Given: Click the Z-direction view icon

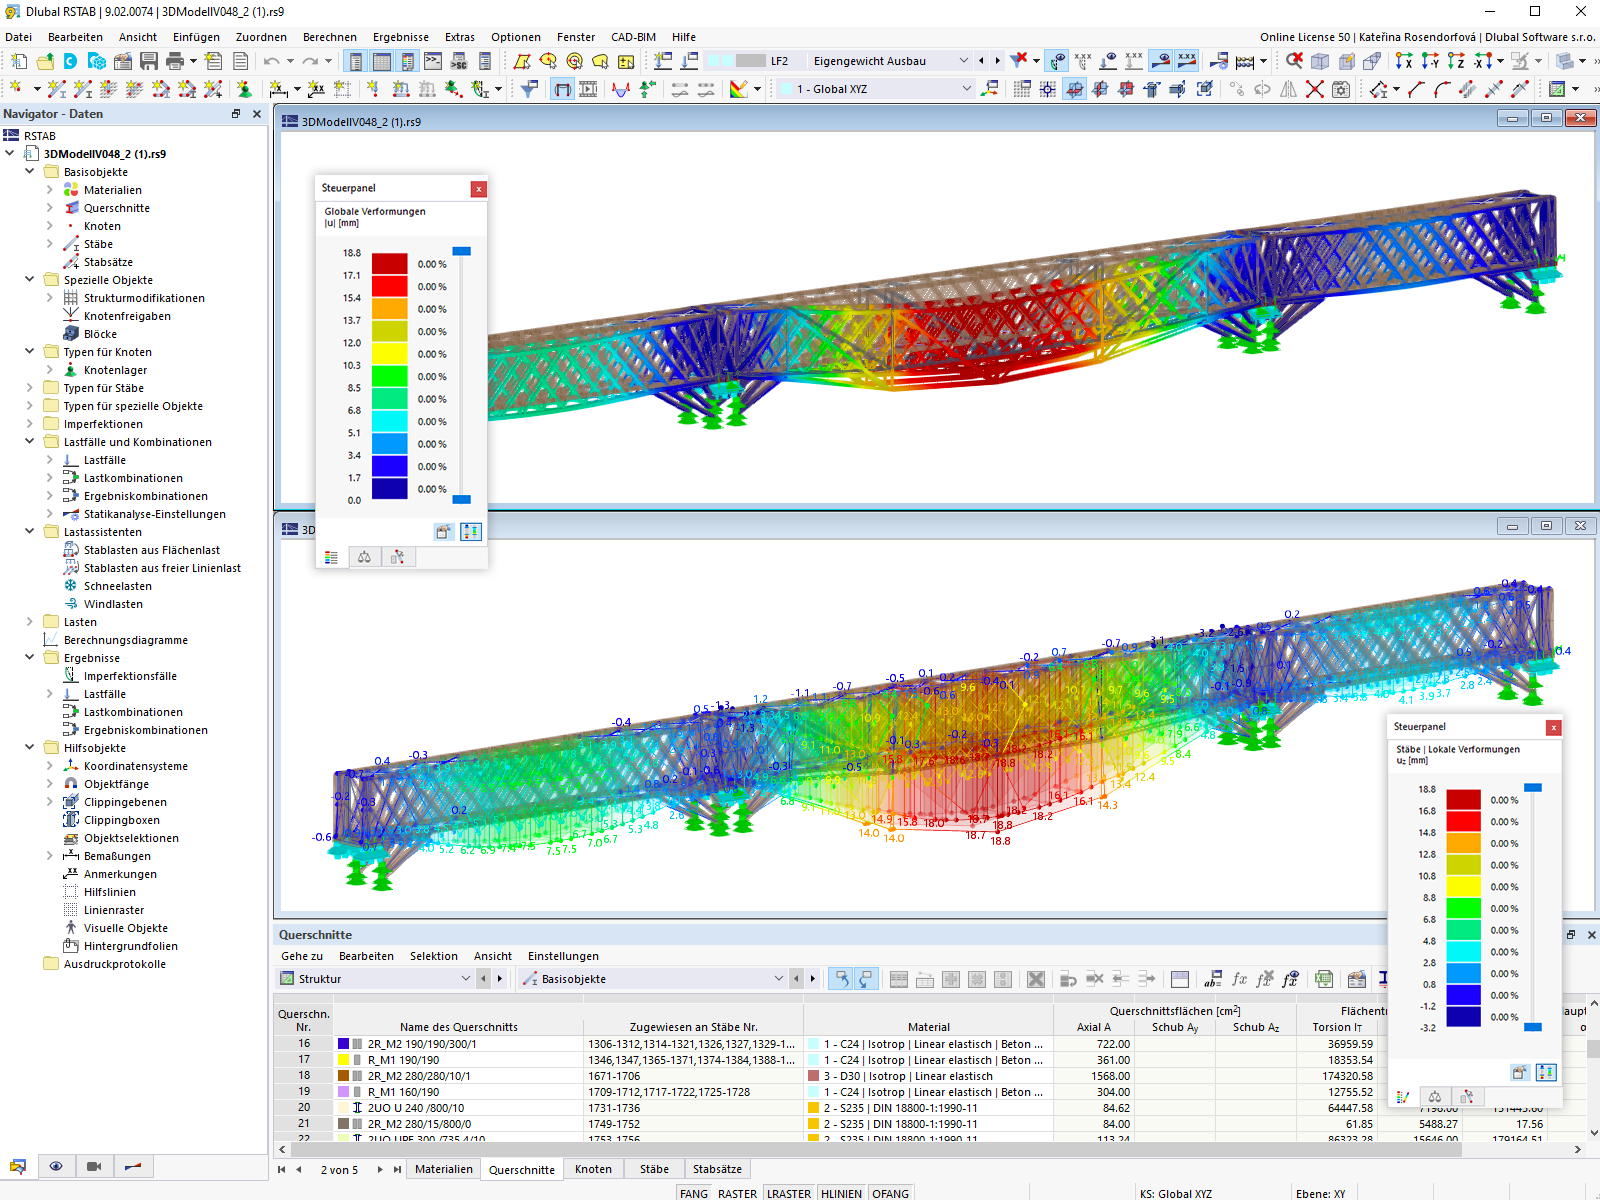Looking at the screenshot, I should 1456,61.
